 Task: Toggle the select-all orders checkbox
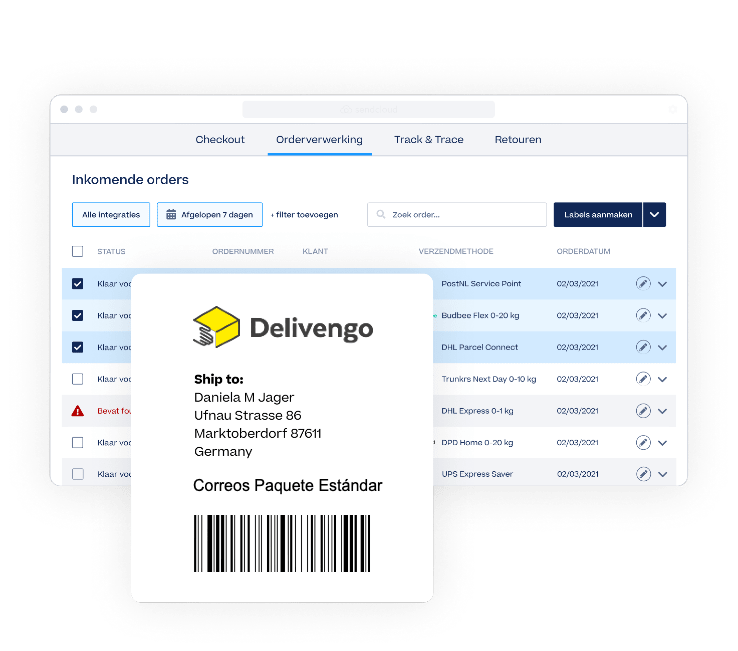[x=78, y=251]
